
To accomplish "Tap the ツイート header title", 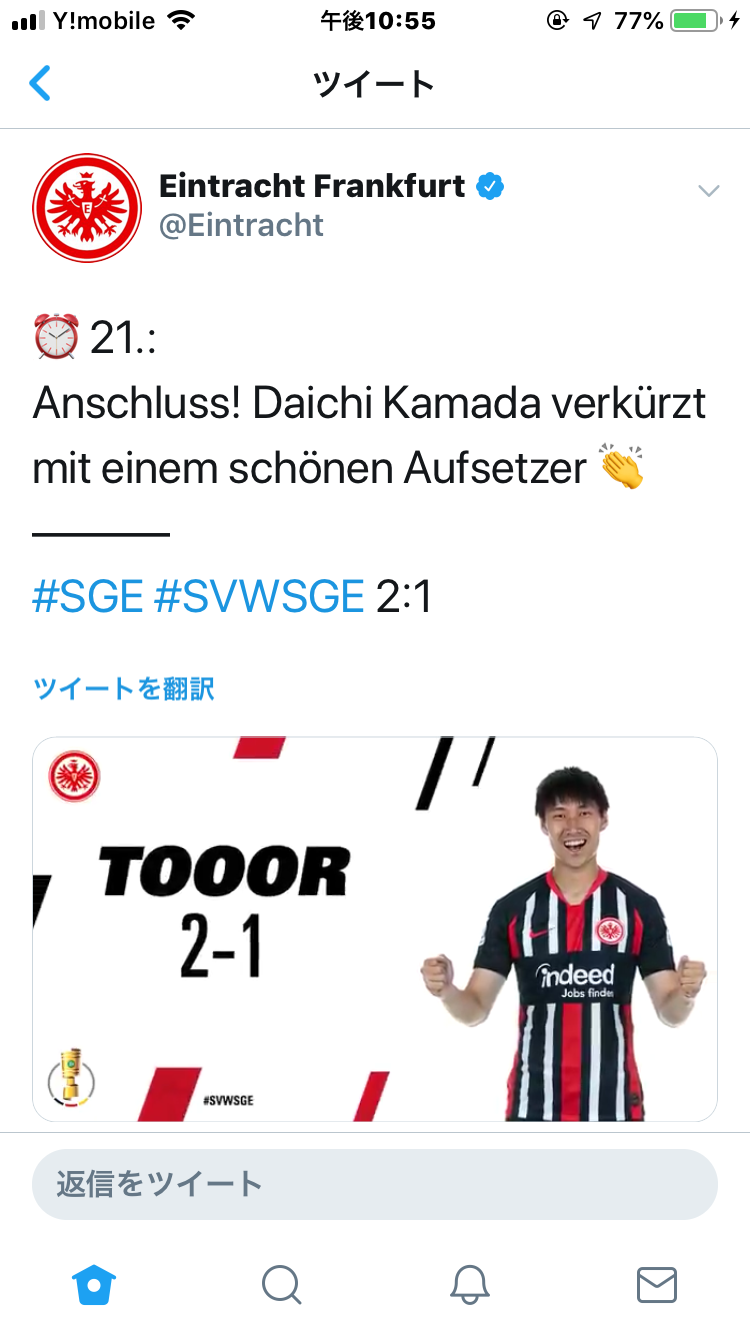I will tap(374, 84).
